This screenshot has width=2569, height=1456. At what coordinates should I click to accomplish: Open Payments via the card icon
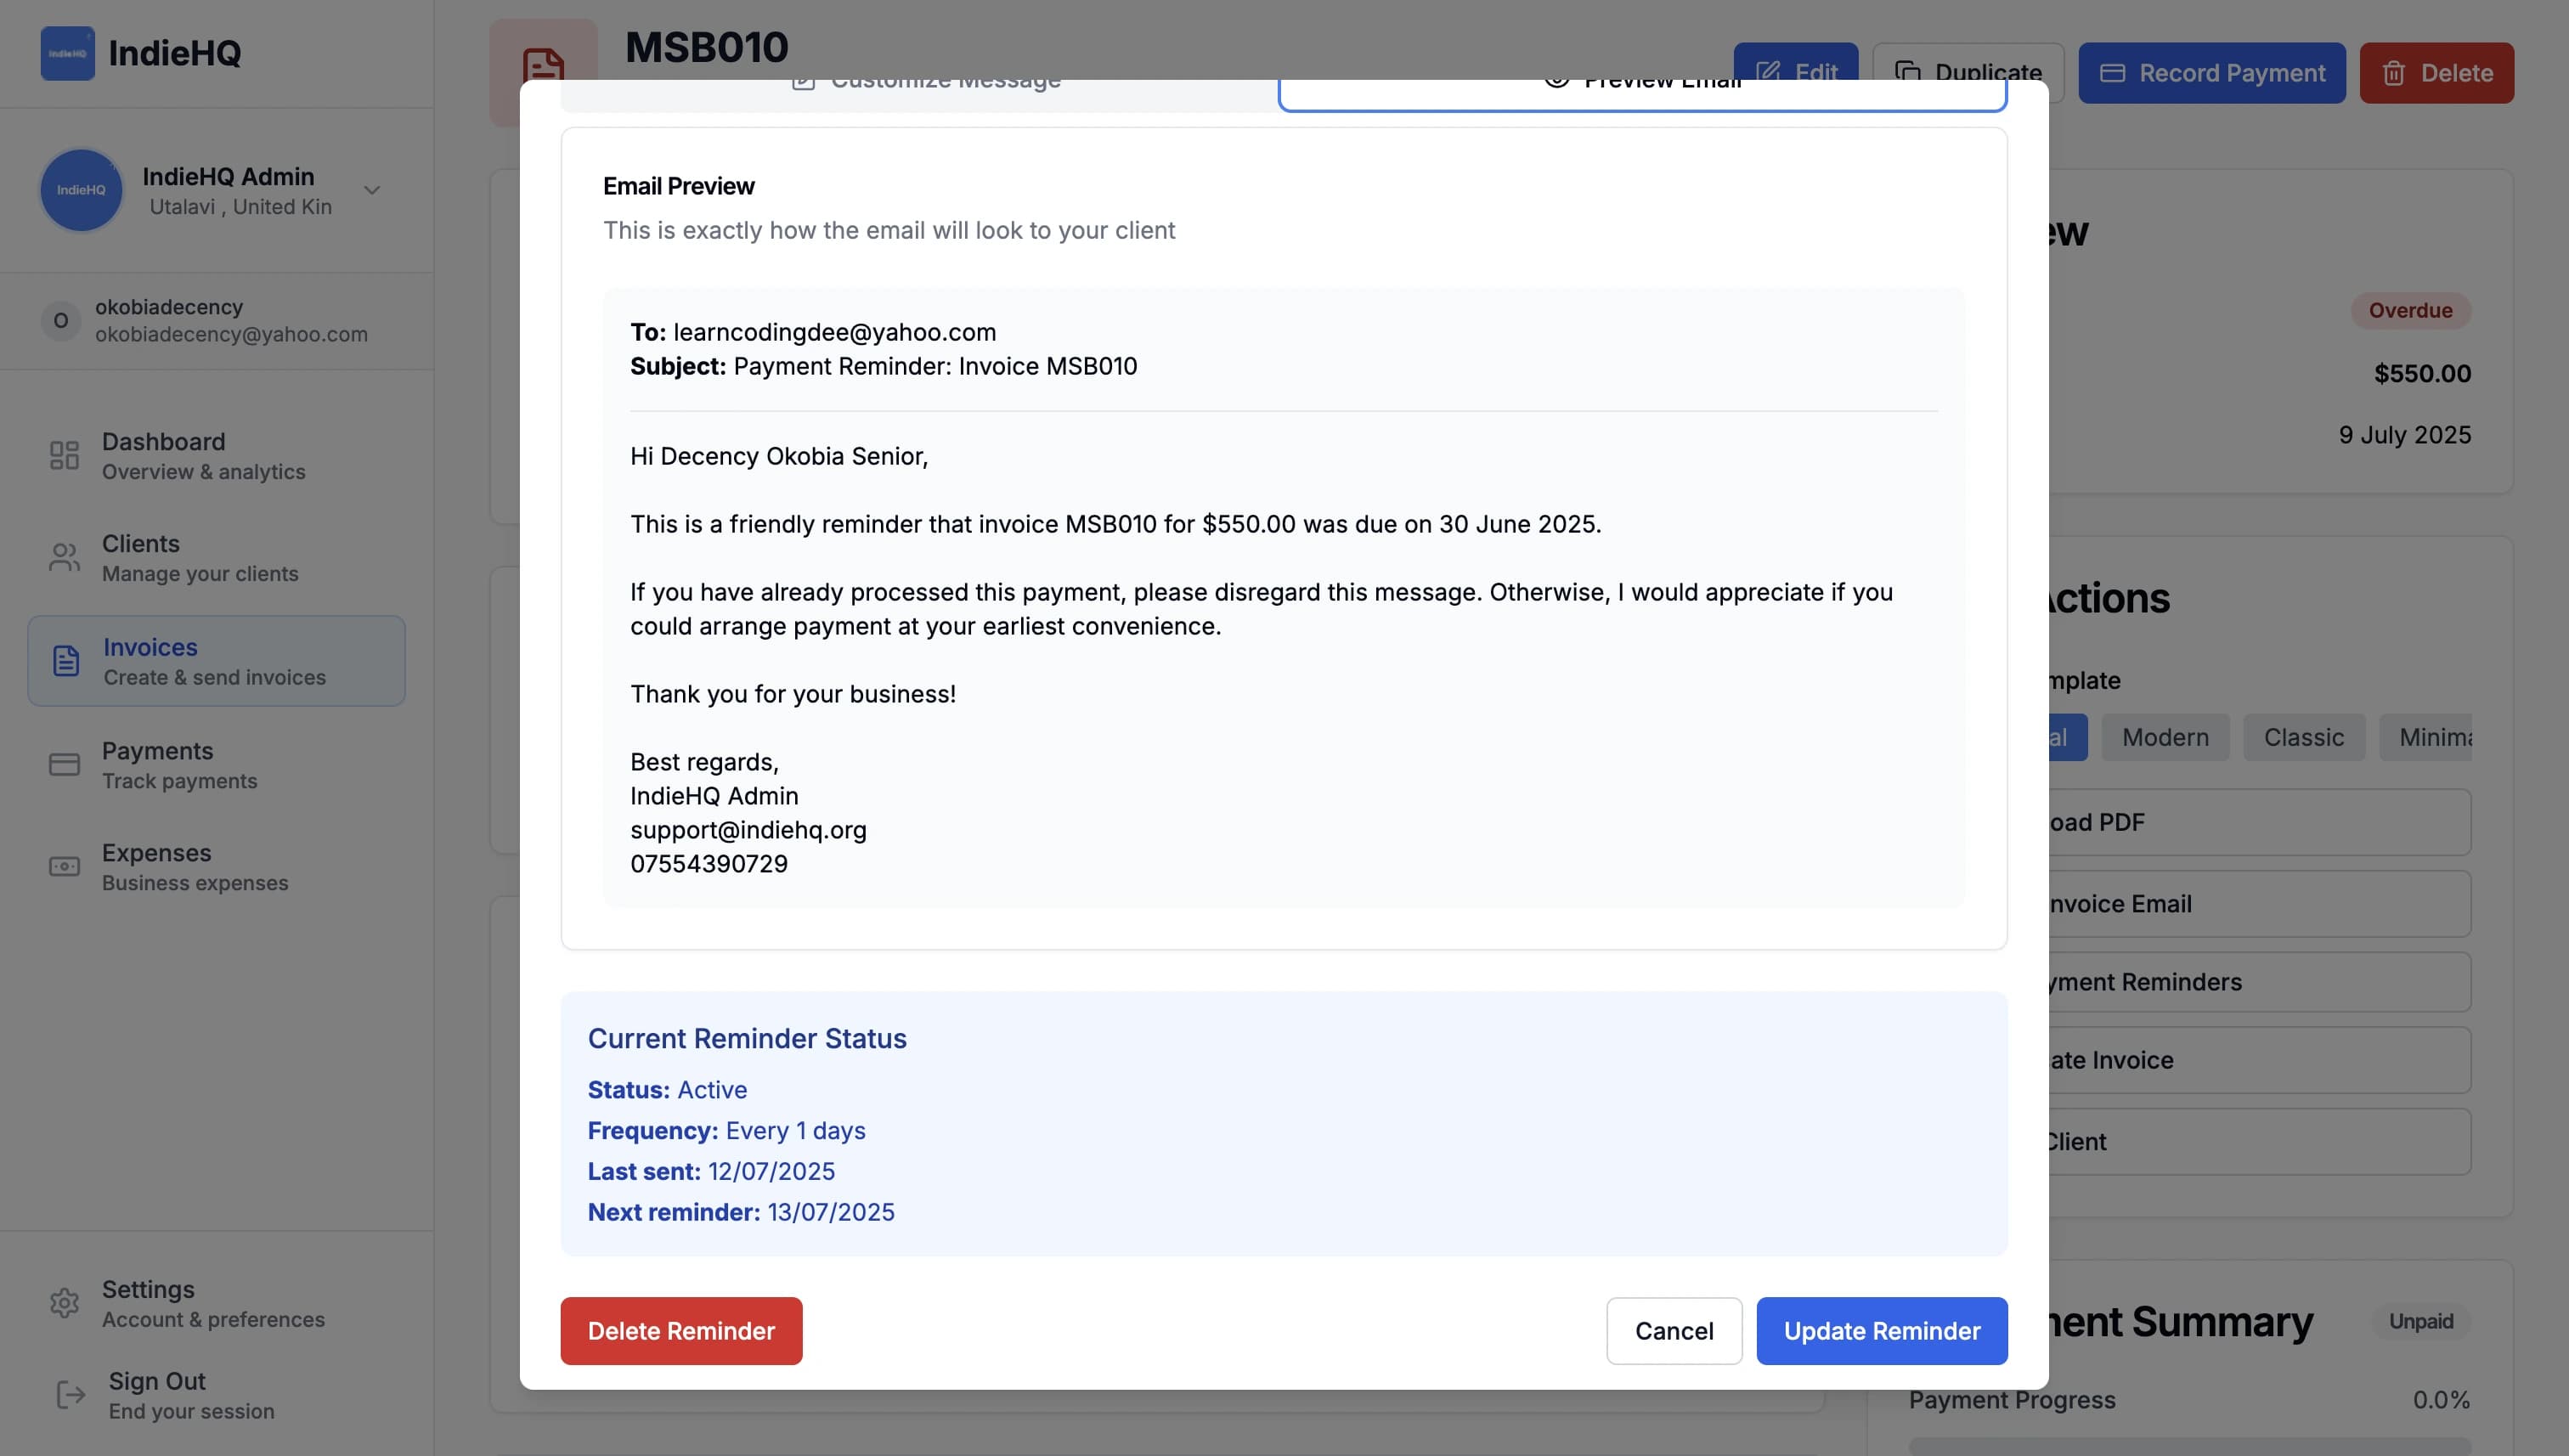coord(64,764)
